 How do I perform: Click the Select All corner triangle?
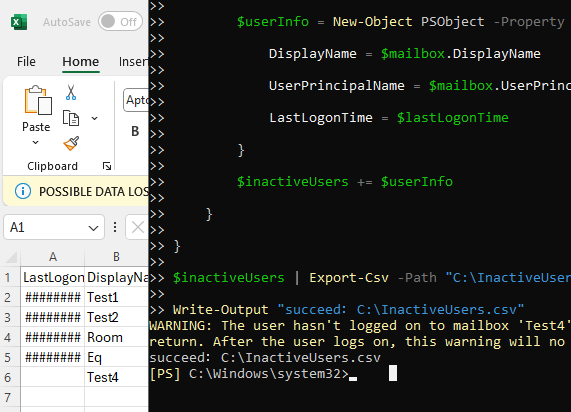(x=11, y=257)
